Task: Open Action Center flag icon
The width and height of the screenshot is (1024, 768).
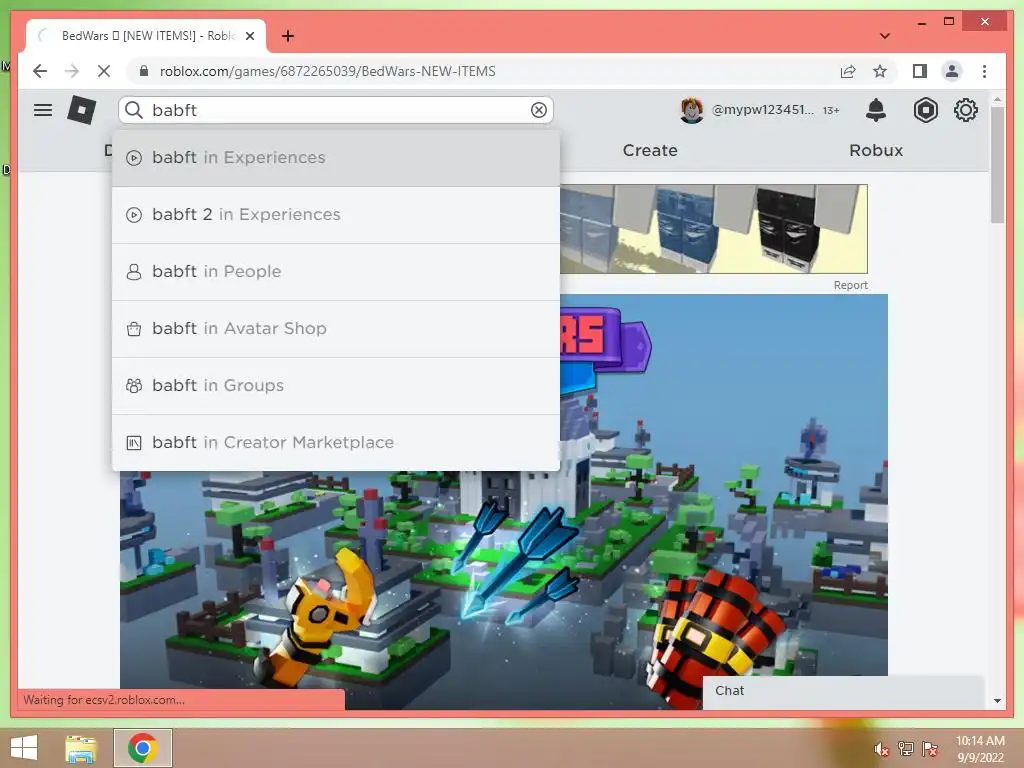Action: (930, 749)
